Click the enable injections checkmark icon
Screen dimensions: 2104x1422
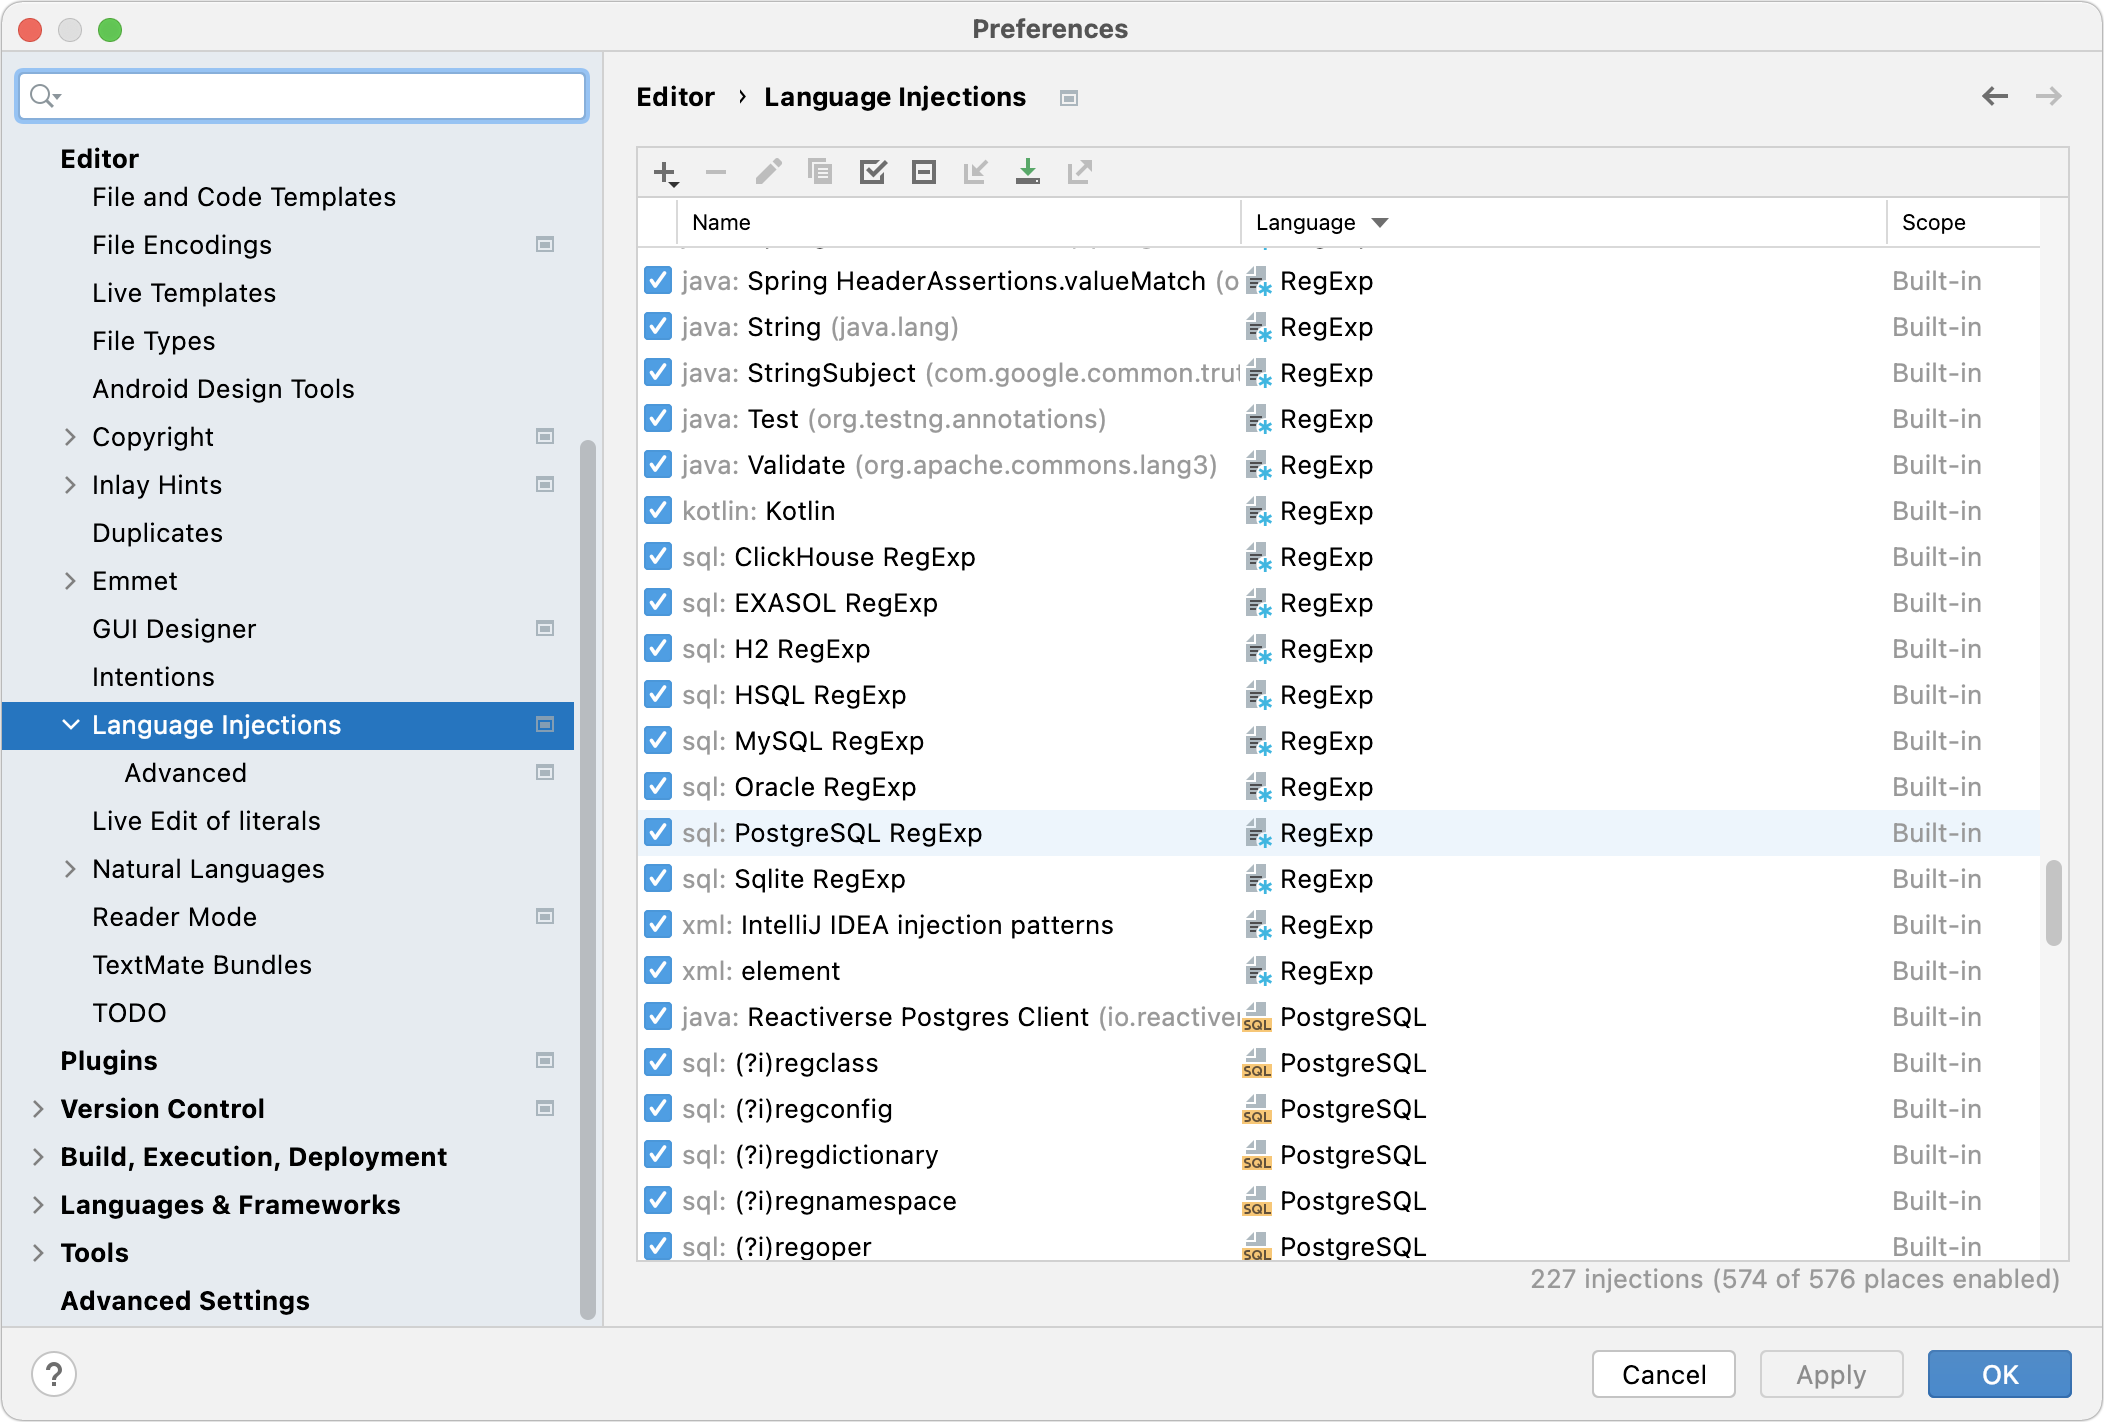pos(873,172)
